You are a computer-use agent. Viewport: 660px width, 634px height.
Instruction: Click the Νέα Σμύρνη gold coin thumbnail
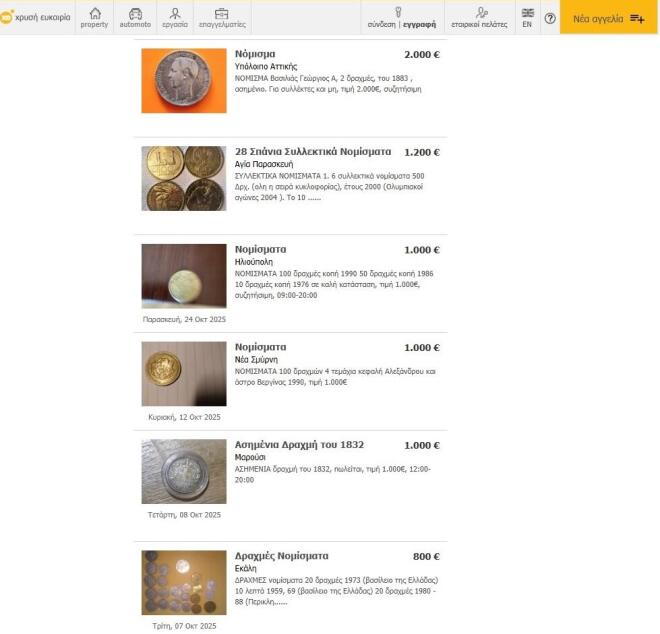pos(184,373)
